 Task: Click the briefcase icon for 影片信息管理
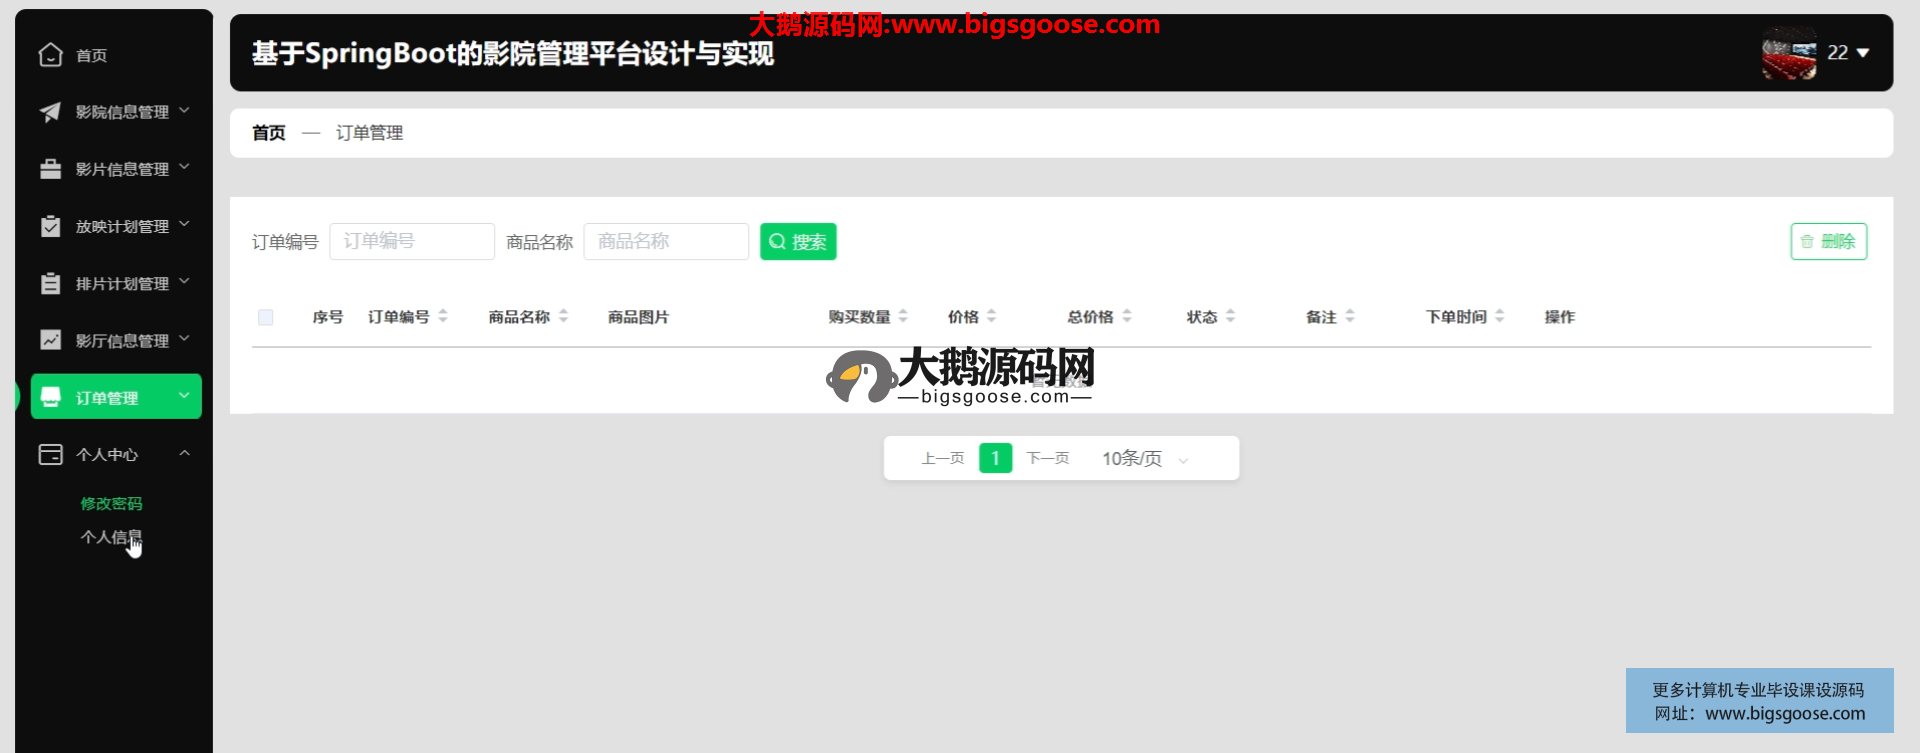50,169
